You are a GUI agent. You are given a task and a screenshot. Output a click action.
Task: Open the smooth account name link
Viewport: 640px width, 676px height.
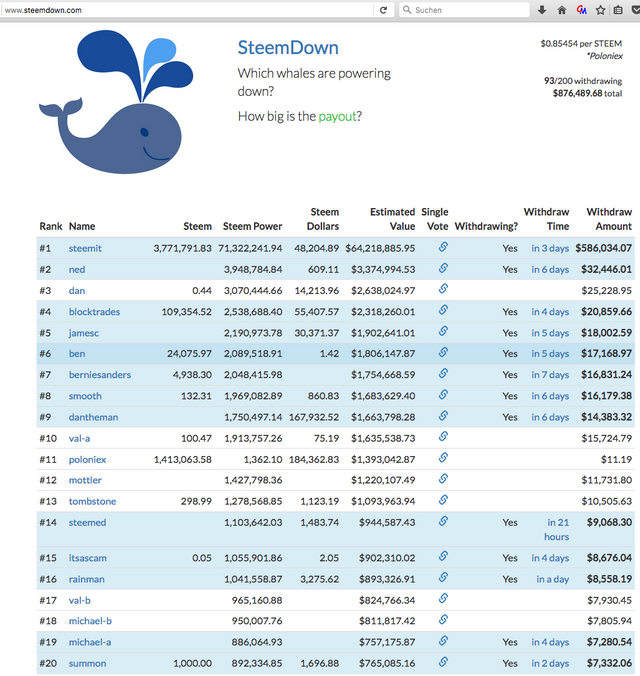(x=85, y=396)
